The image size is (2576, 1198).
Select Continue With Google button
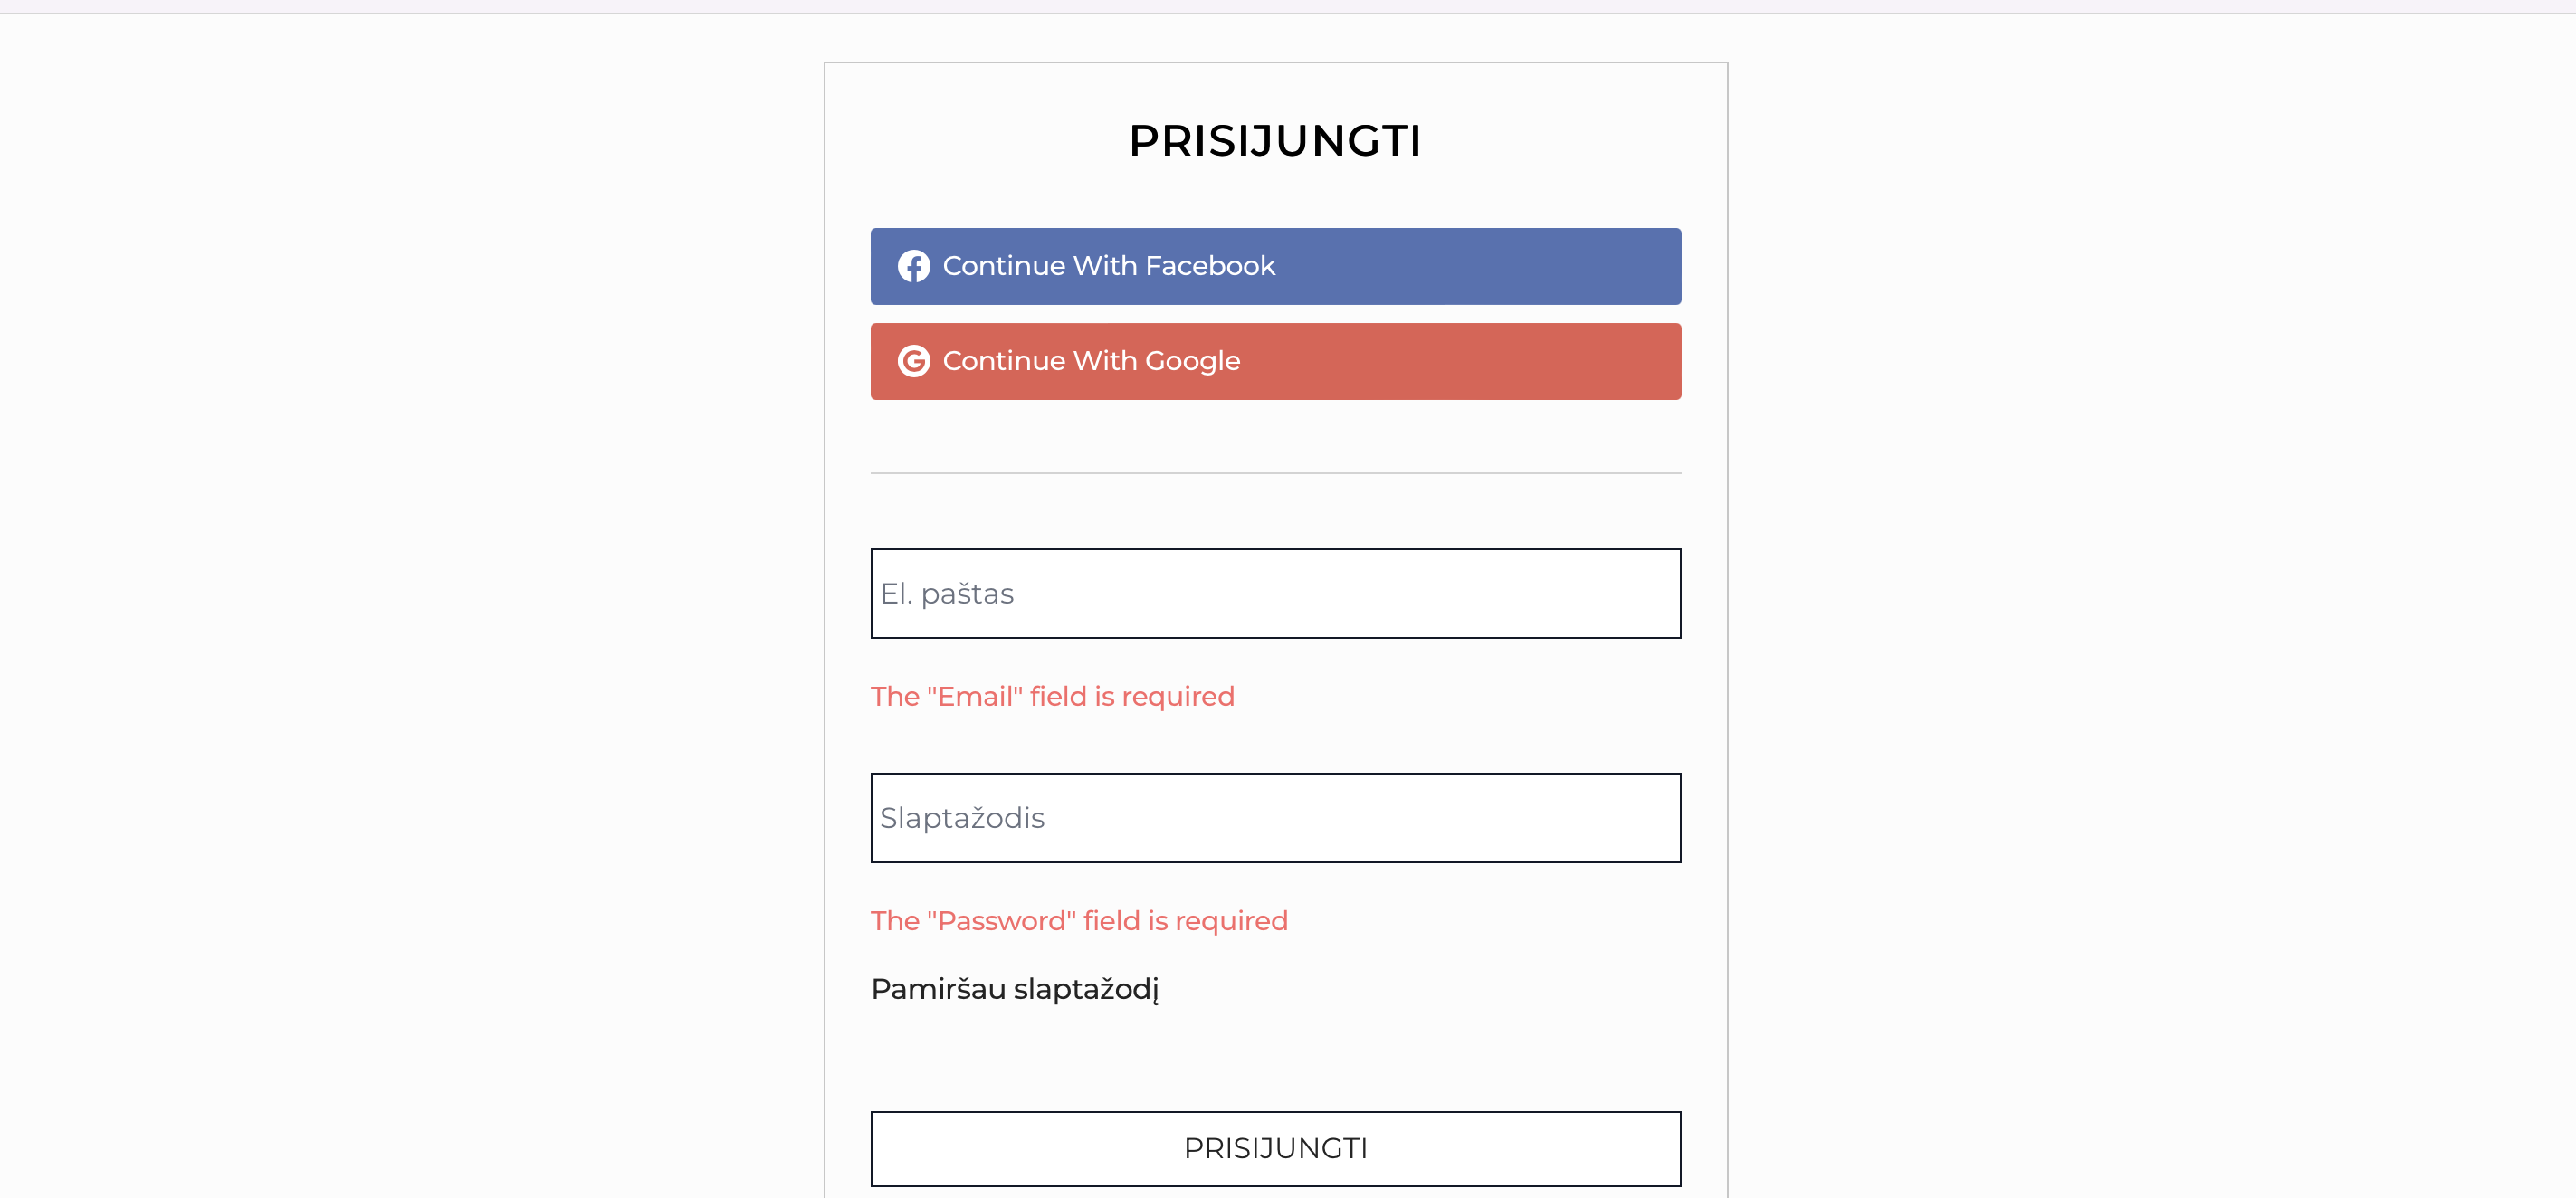pos(1275,361)
